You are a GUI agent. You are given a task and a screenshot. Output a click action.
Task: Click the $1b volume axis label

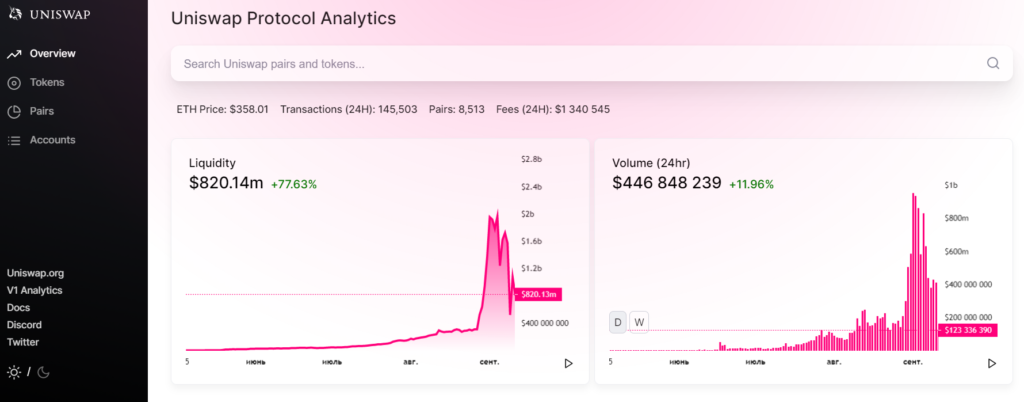tap(951, 185)
